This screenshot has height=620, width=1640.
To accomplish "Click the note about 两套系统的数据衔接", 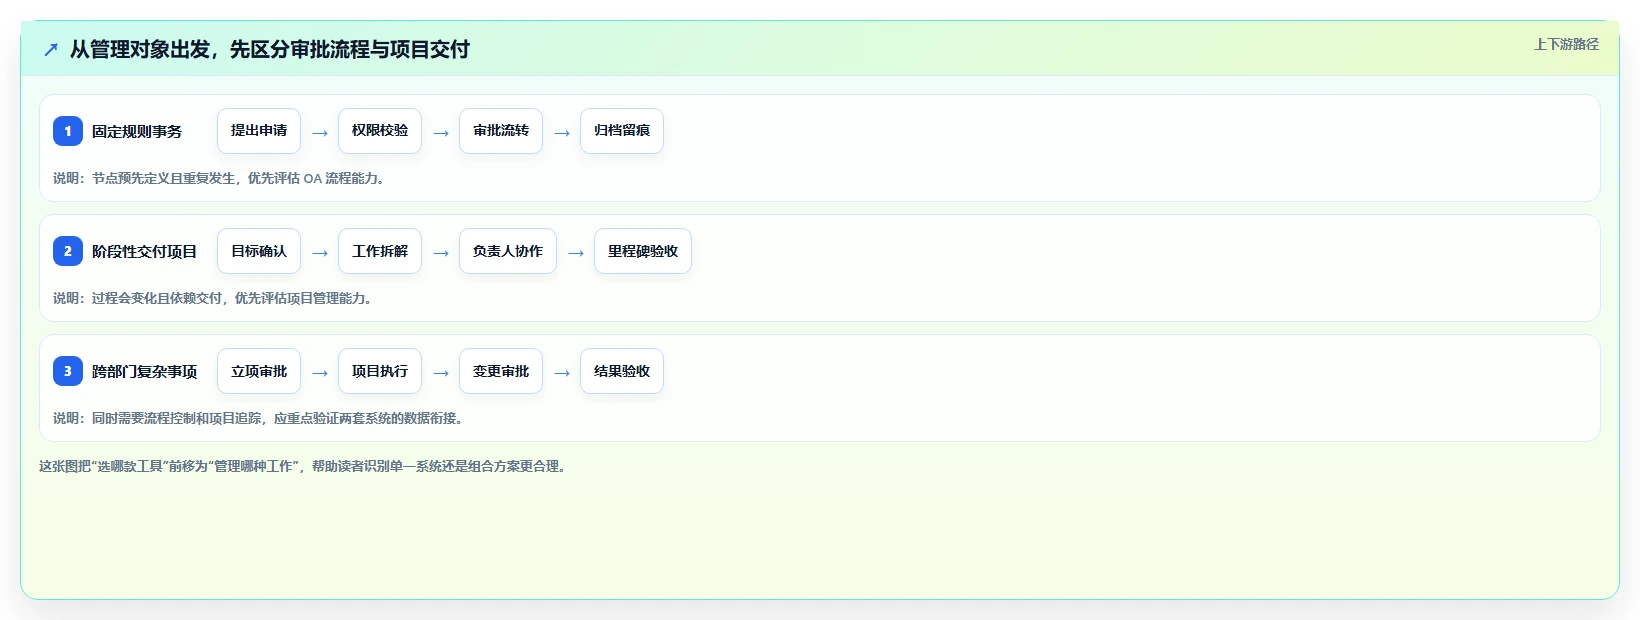I will (260, 418).
